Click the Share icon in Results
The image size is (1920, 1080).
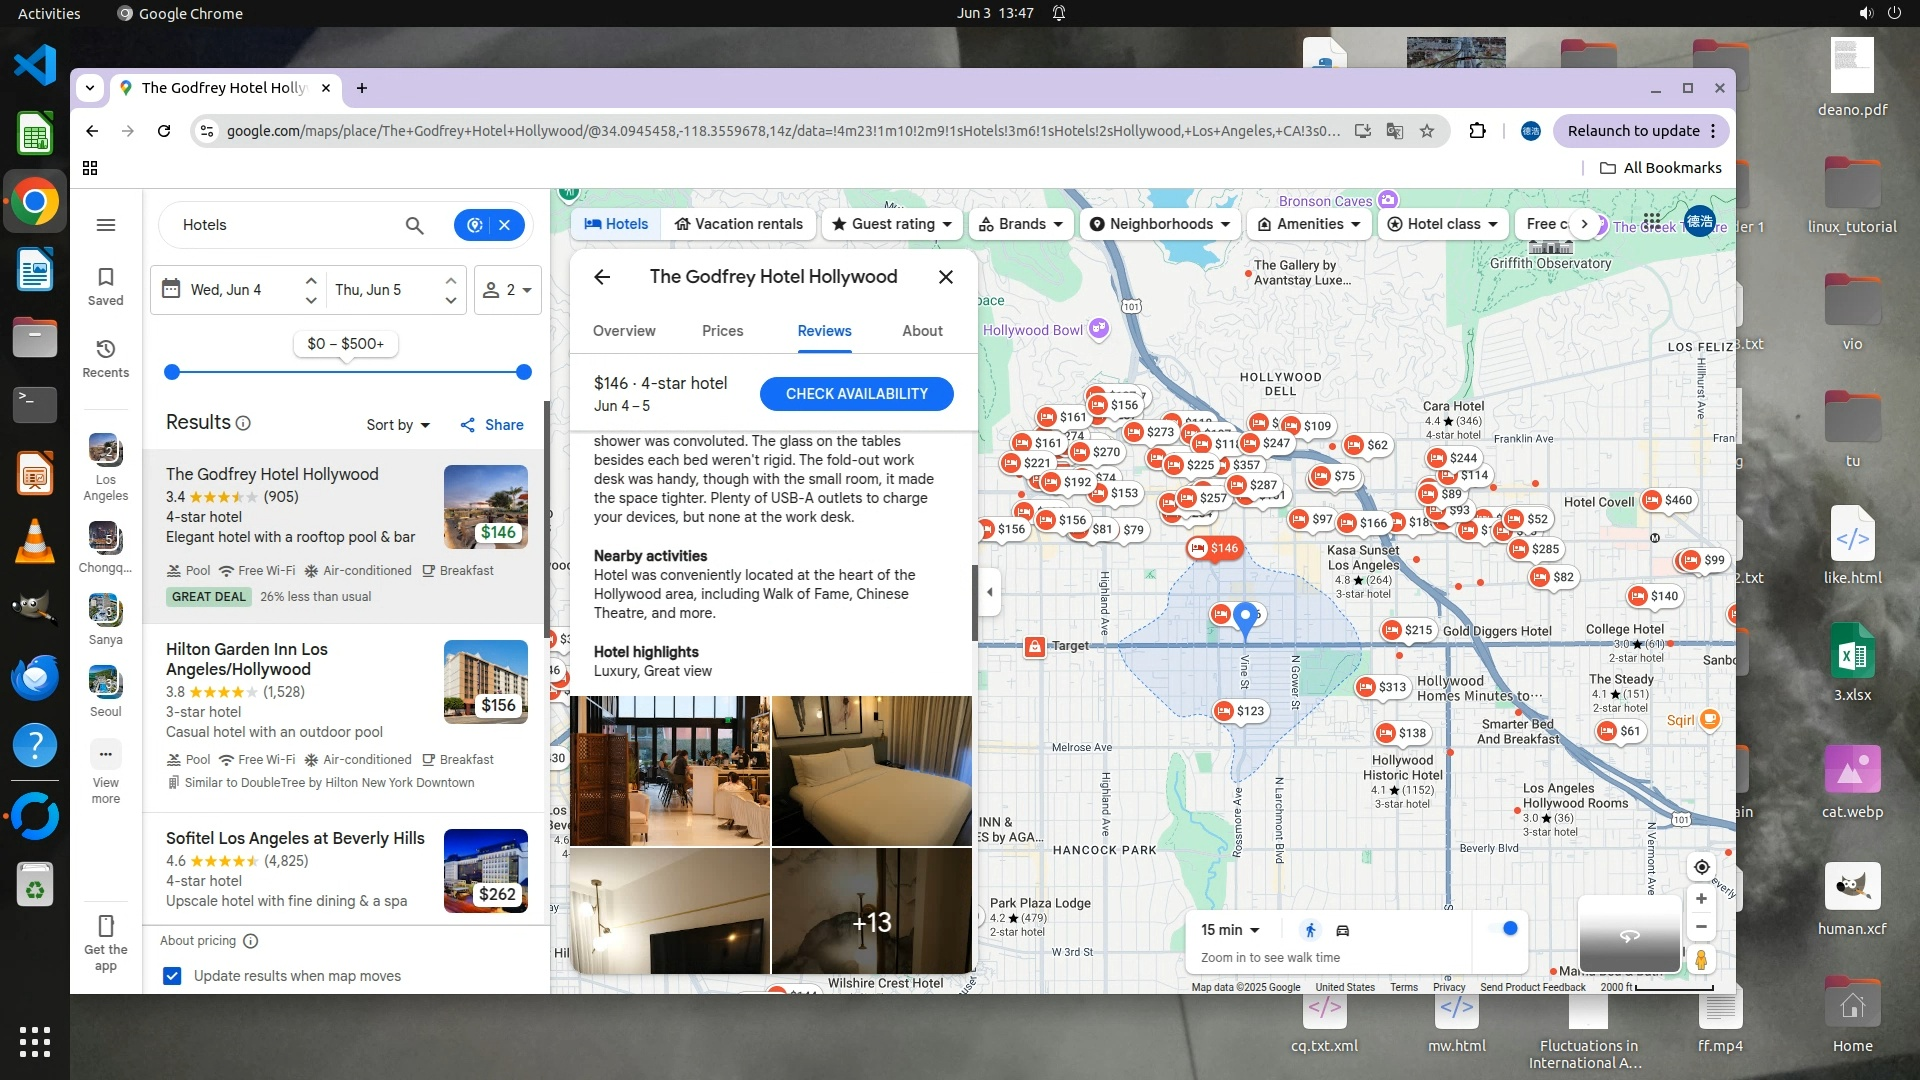point(468,425)
